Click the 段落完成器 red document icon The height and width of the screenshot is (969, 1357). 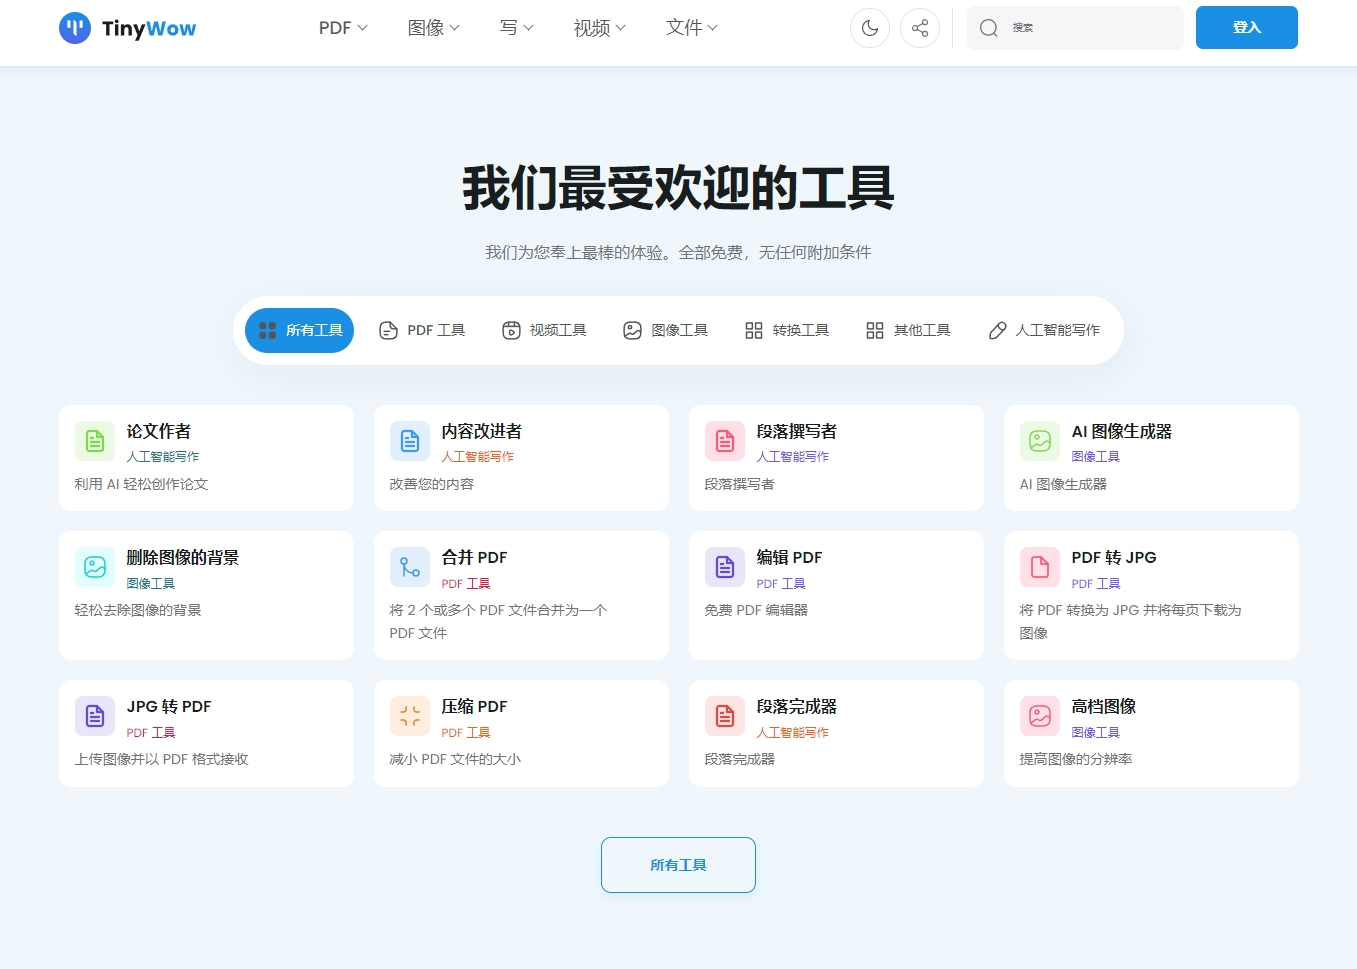[725, 716]
